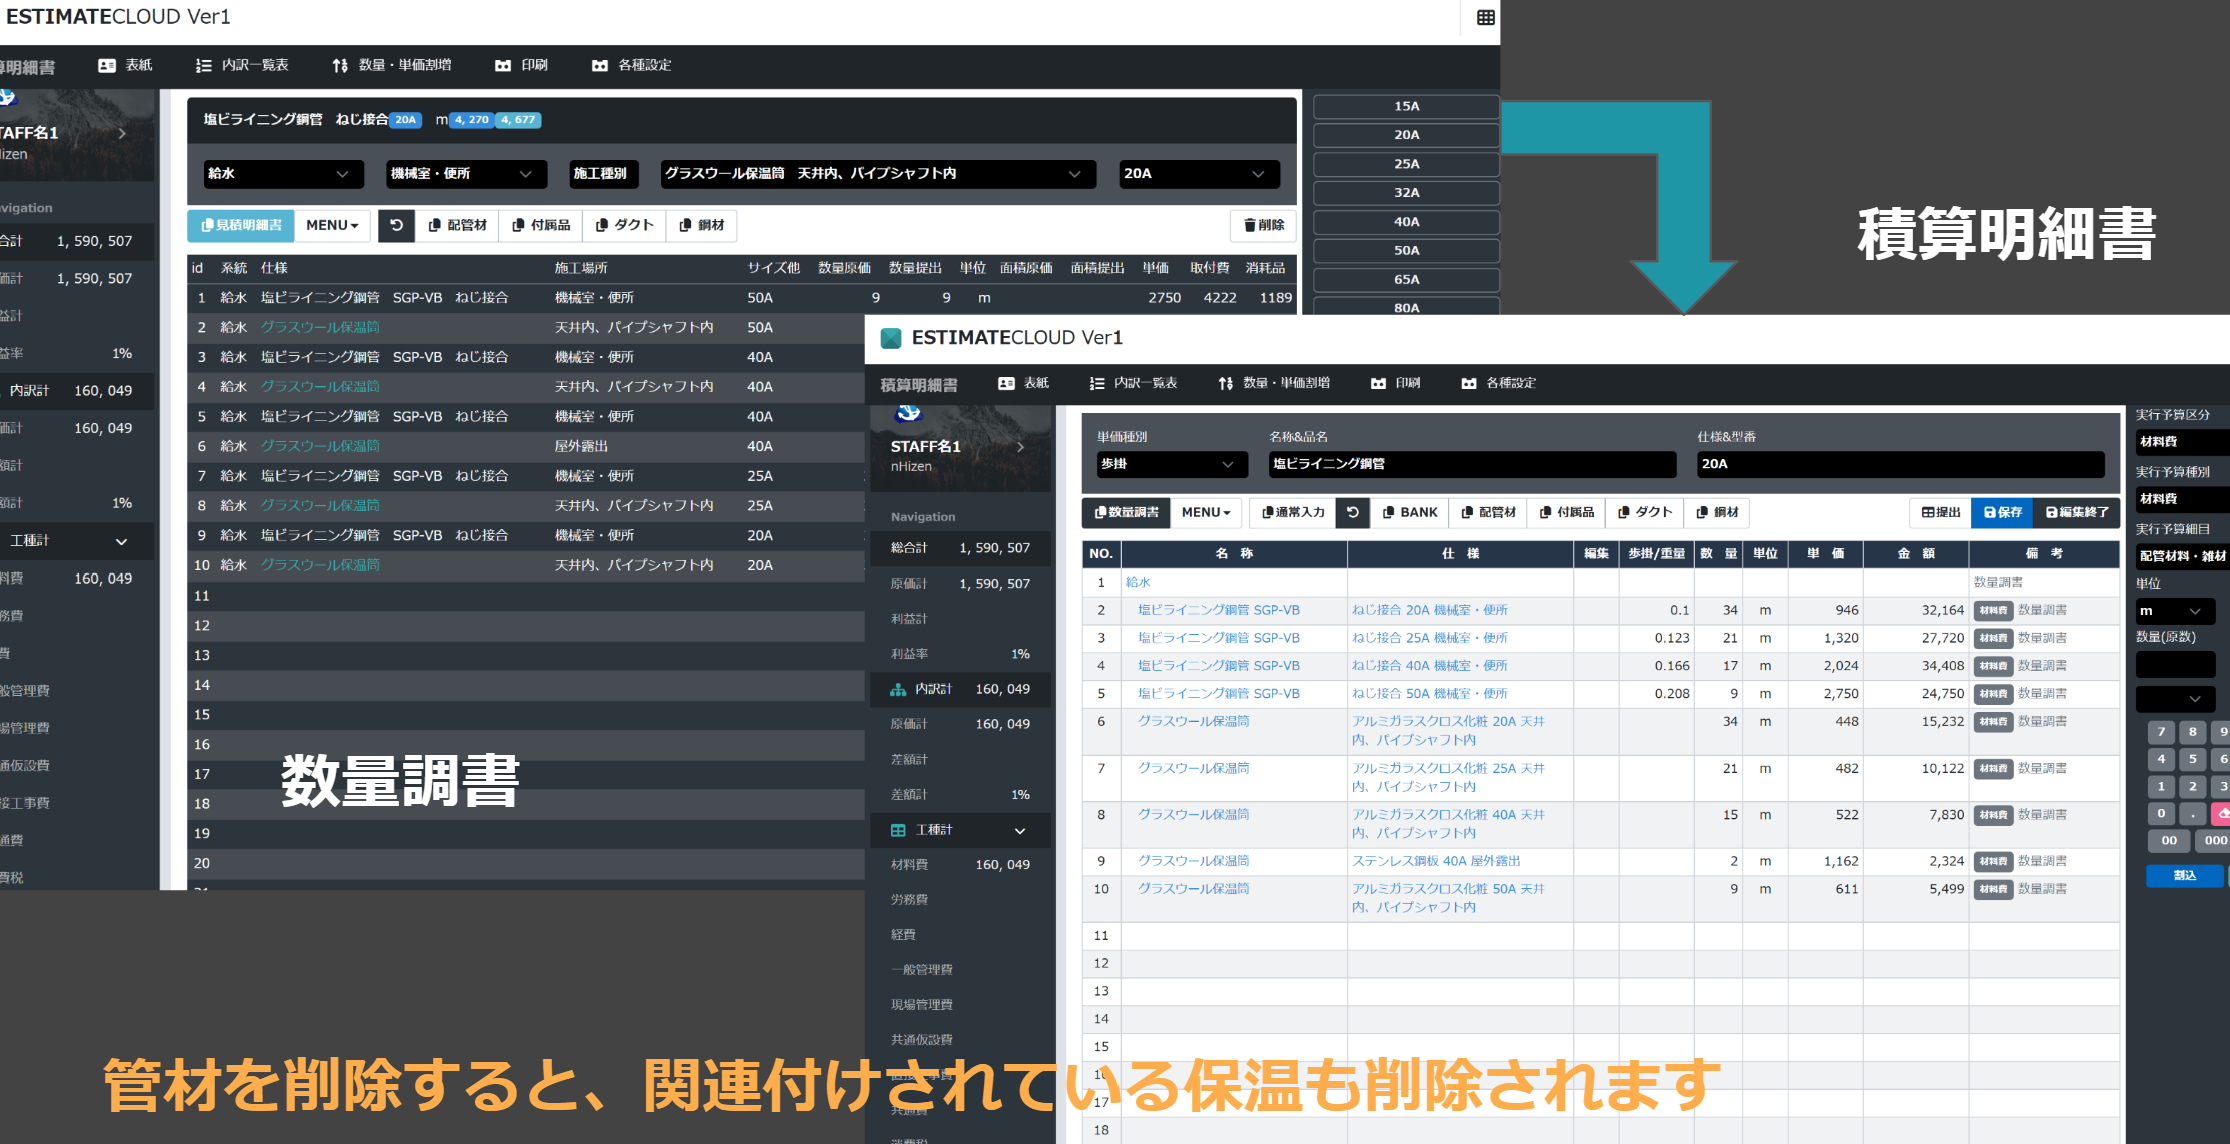Open 表紙 menu in upper navigation bar
Screen dimensions: 2230x1144
[125, 65]
